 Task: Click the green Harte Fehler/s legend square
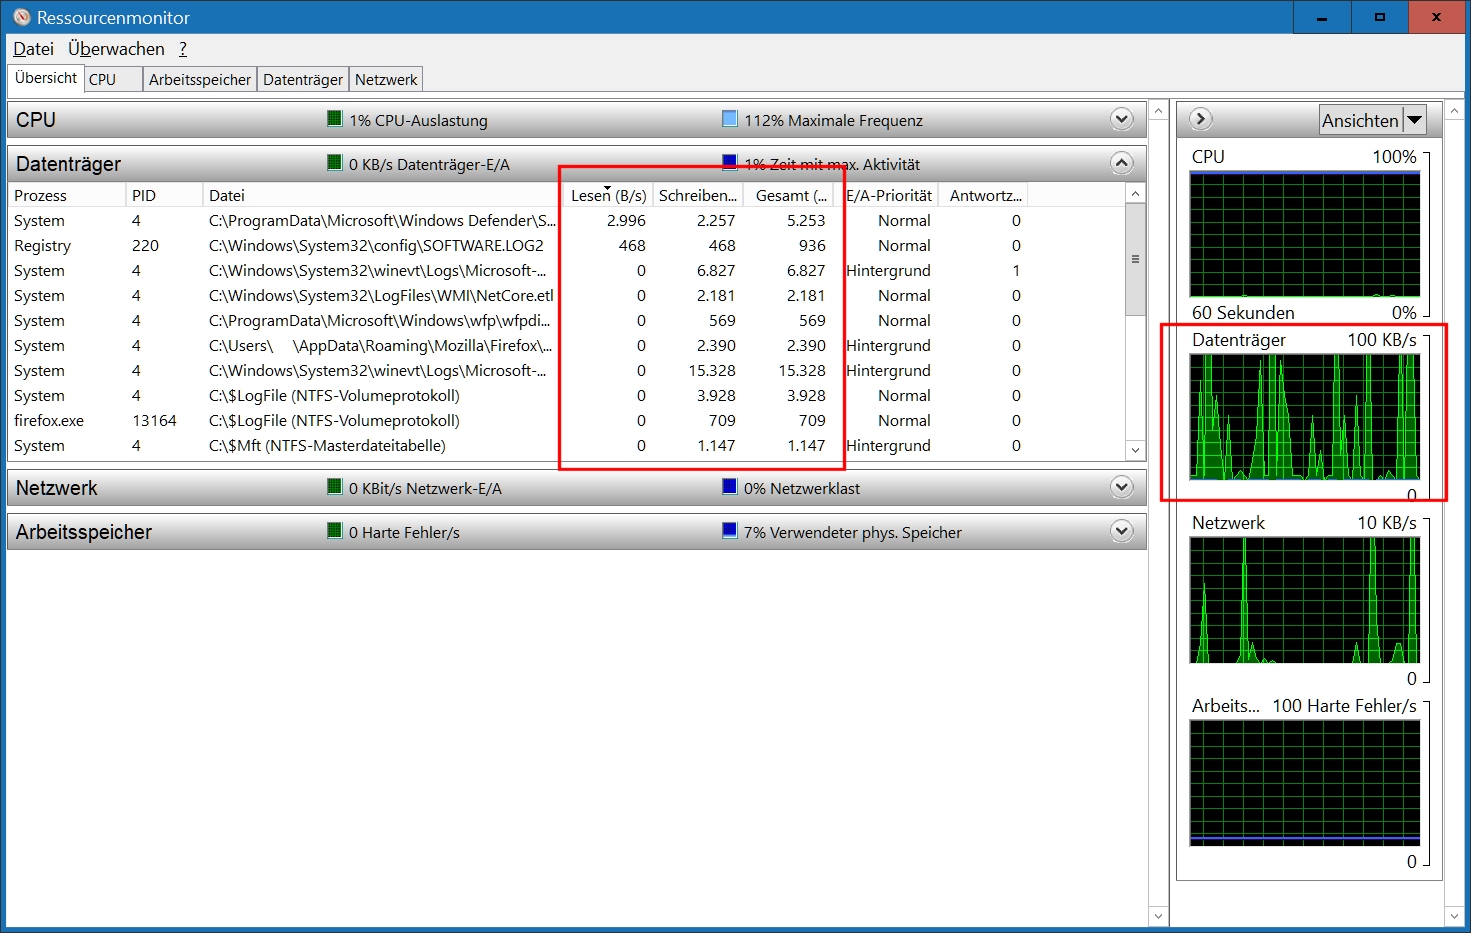point(335,531)
